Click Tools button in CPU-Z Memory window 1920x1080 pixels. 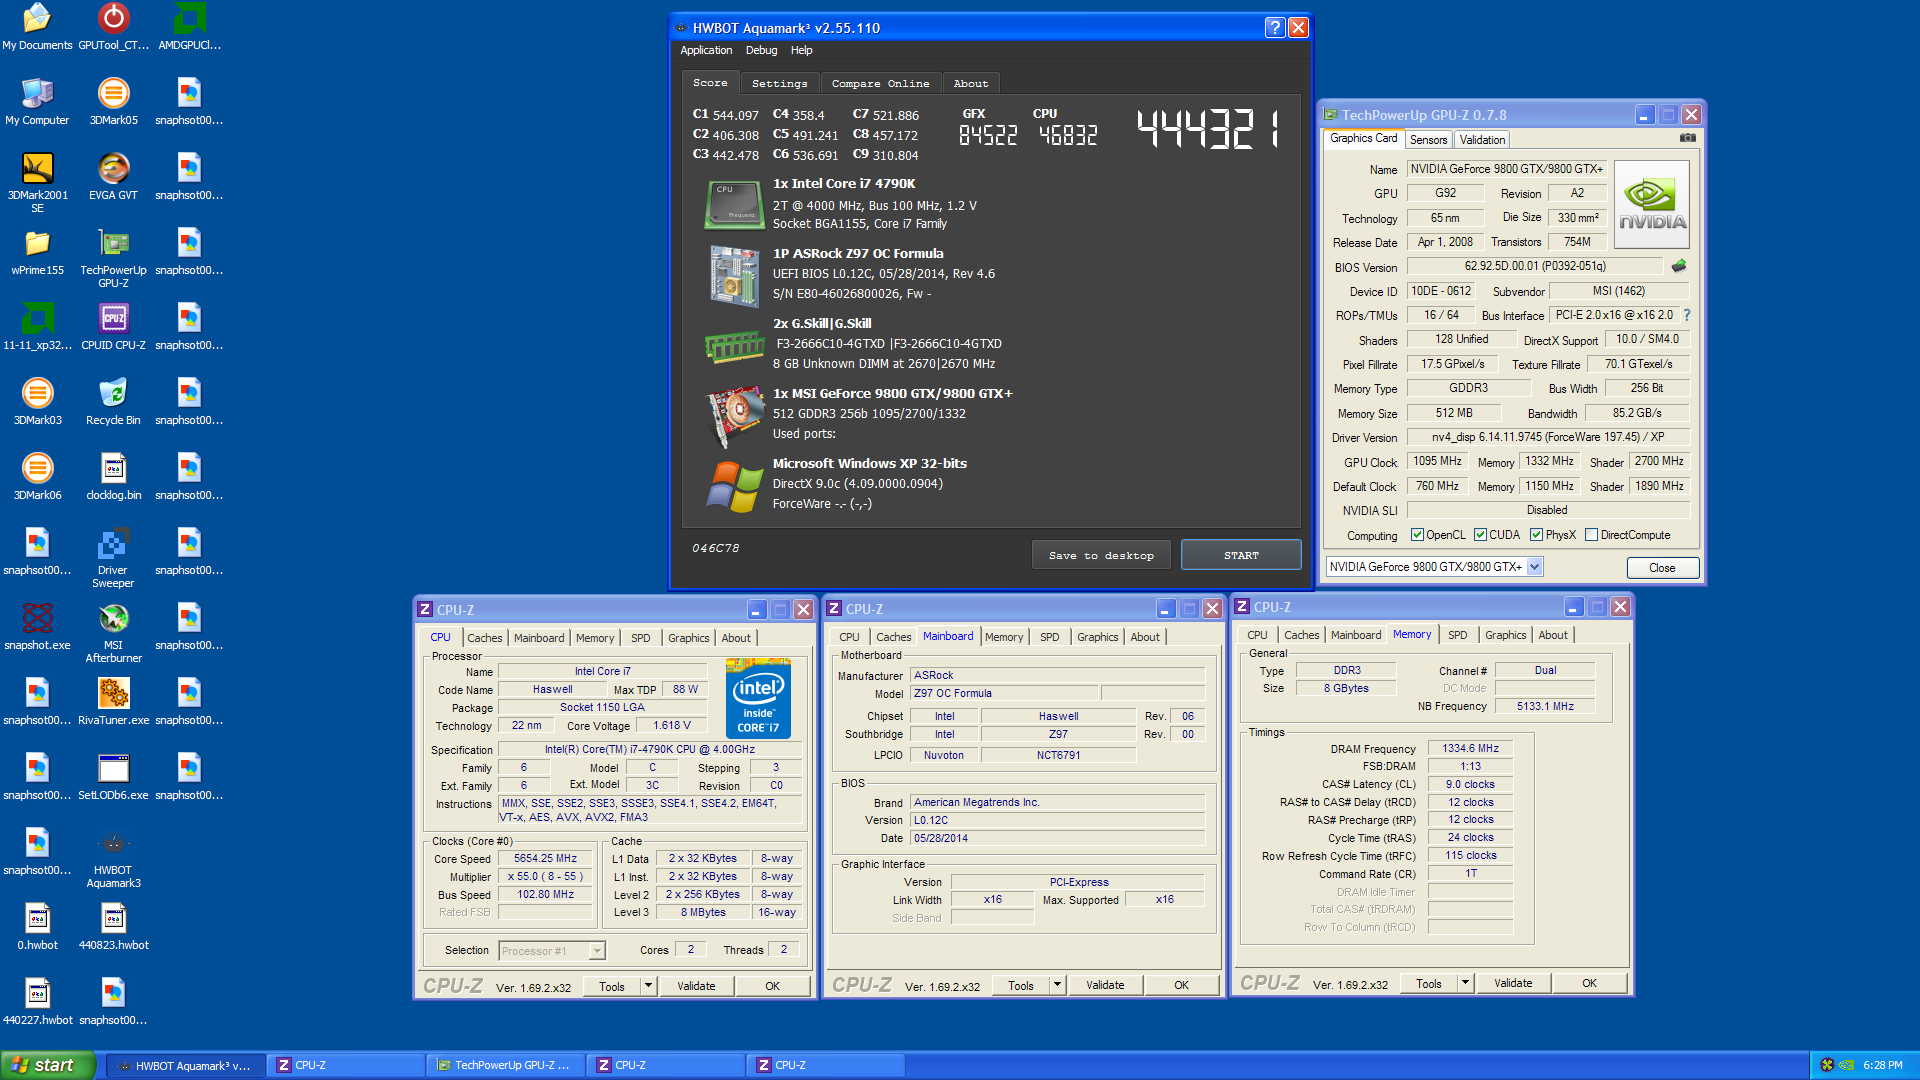pos(1428,983)
